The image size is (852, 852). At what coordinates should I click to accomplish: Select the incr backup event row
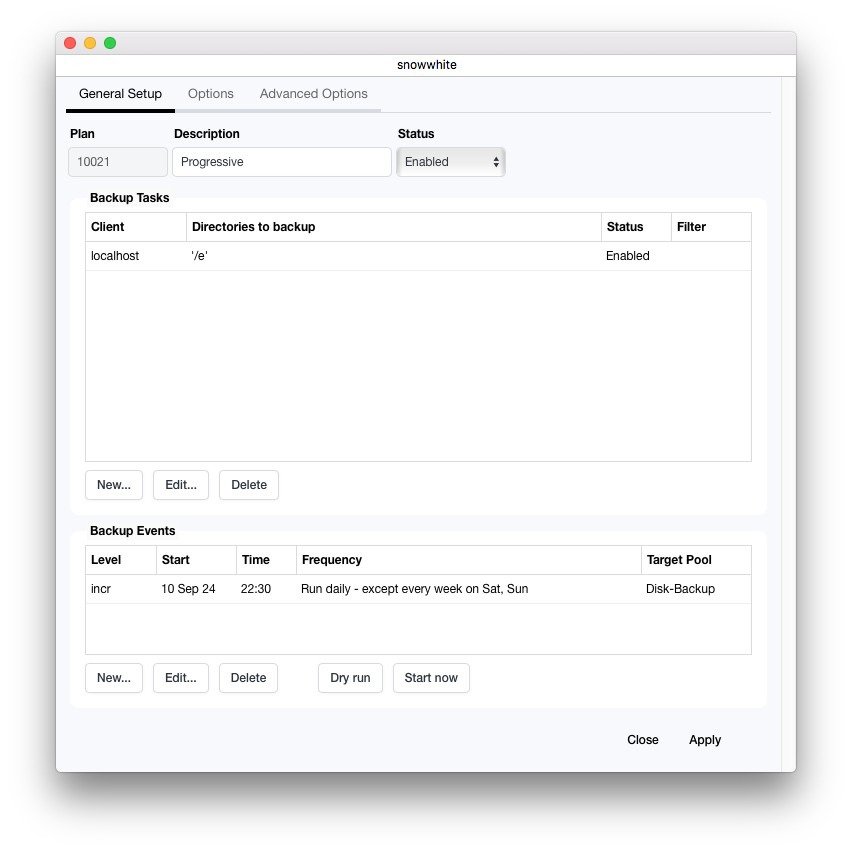(417, 589)
